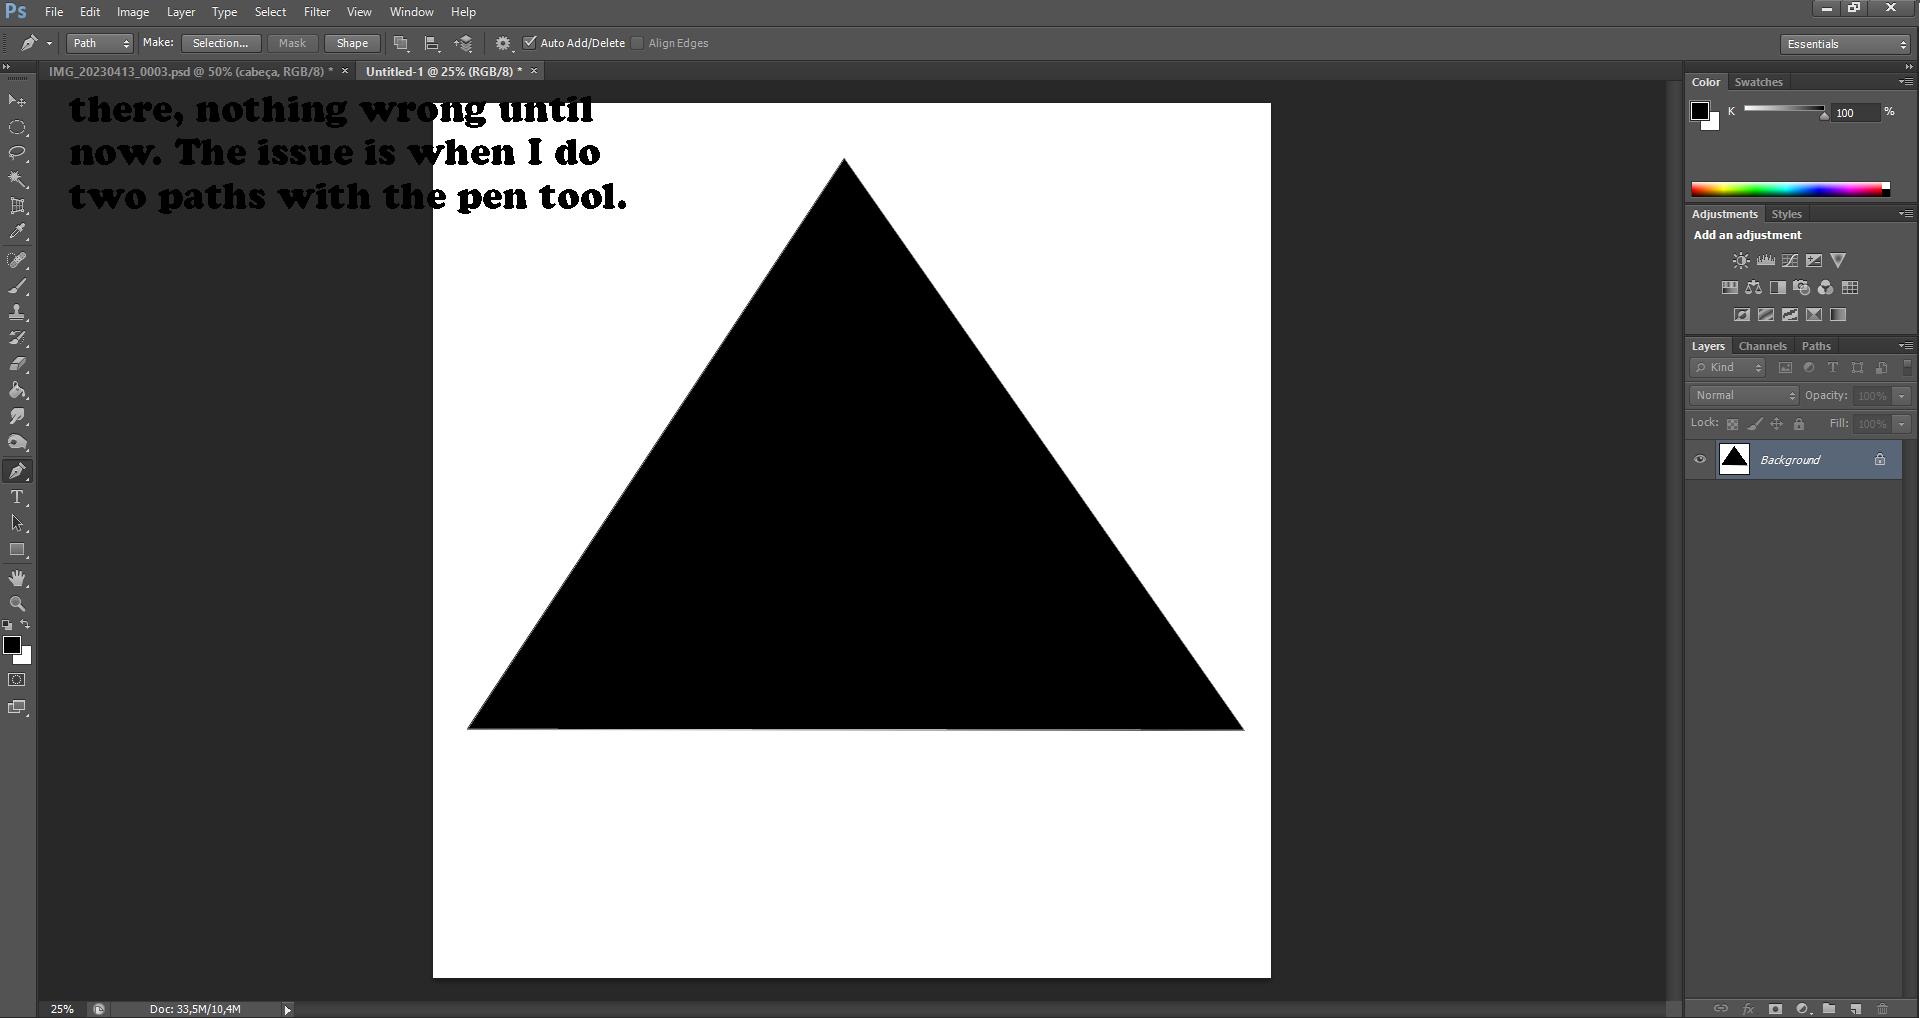
Task: Open the Fill slider dropdown arrow
Action: pos(1902,424)
